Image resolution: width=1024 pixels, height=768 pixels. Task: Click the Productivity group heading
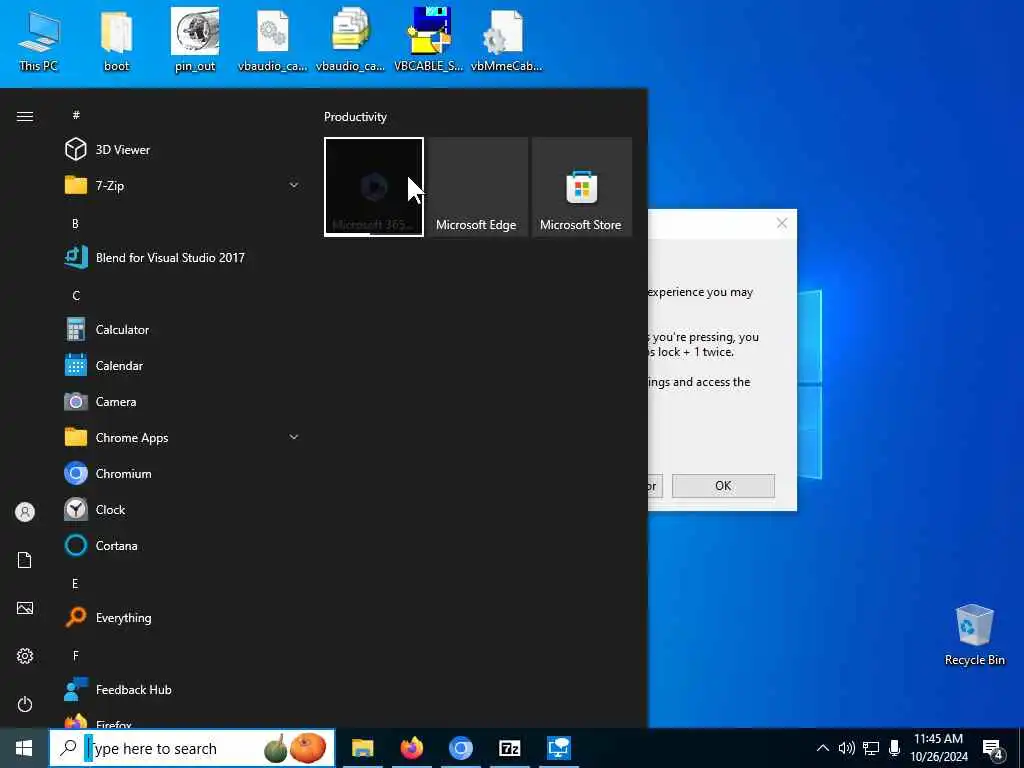355,117
